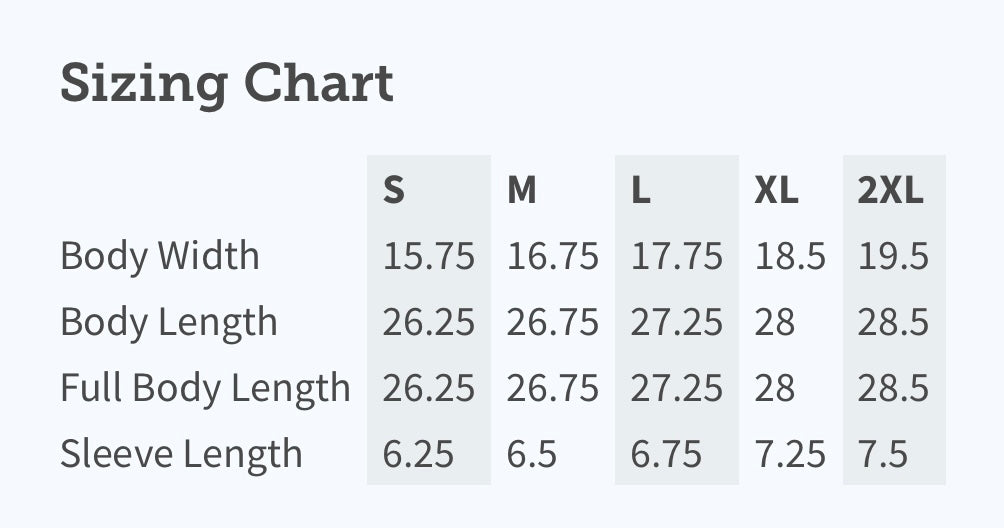Click the 18.5 Body Width value for XL
The image size is (1004, 528).
click(790, 256)
